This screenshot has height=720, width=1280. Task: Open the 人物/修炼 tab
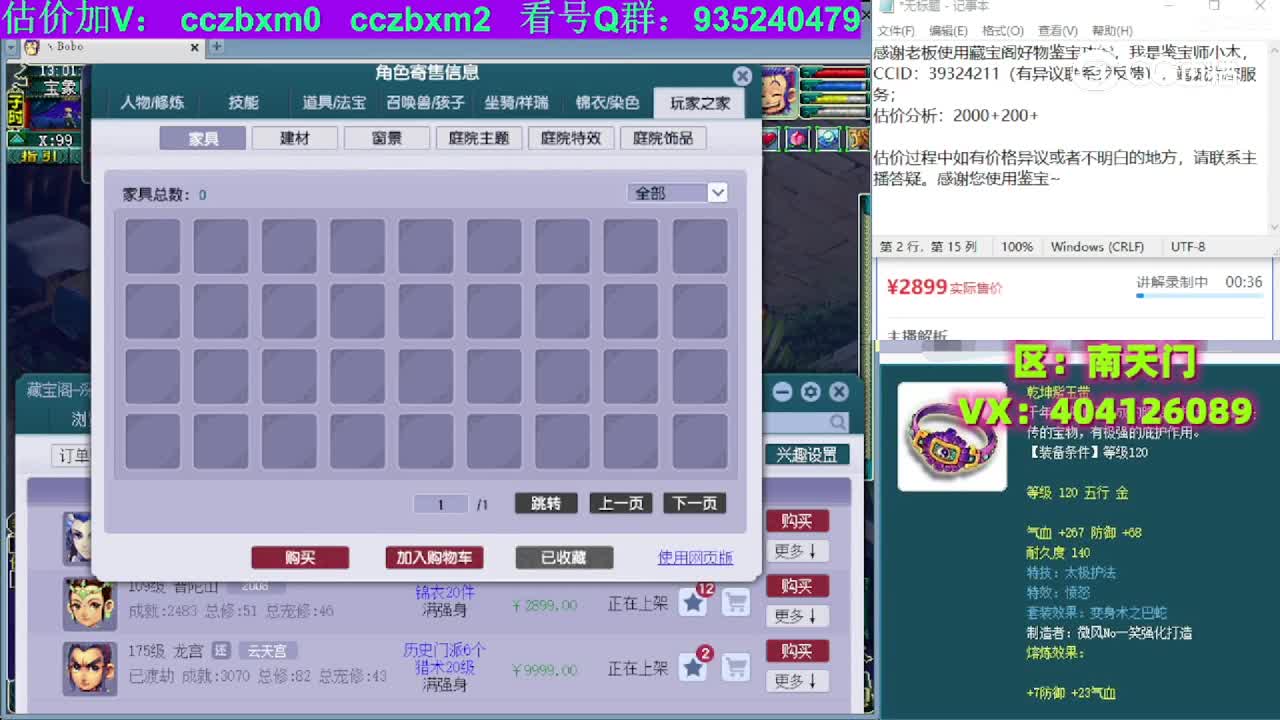[152, 102]
